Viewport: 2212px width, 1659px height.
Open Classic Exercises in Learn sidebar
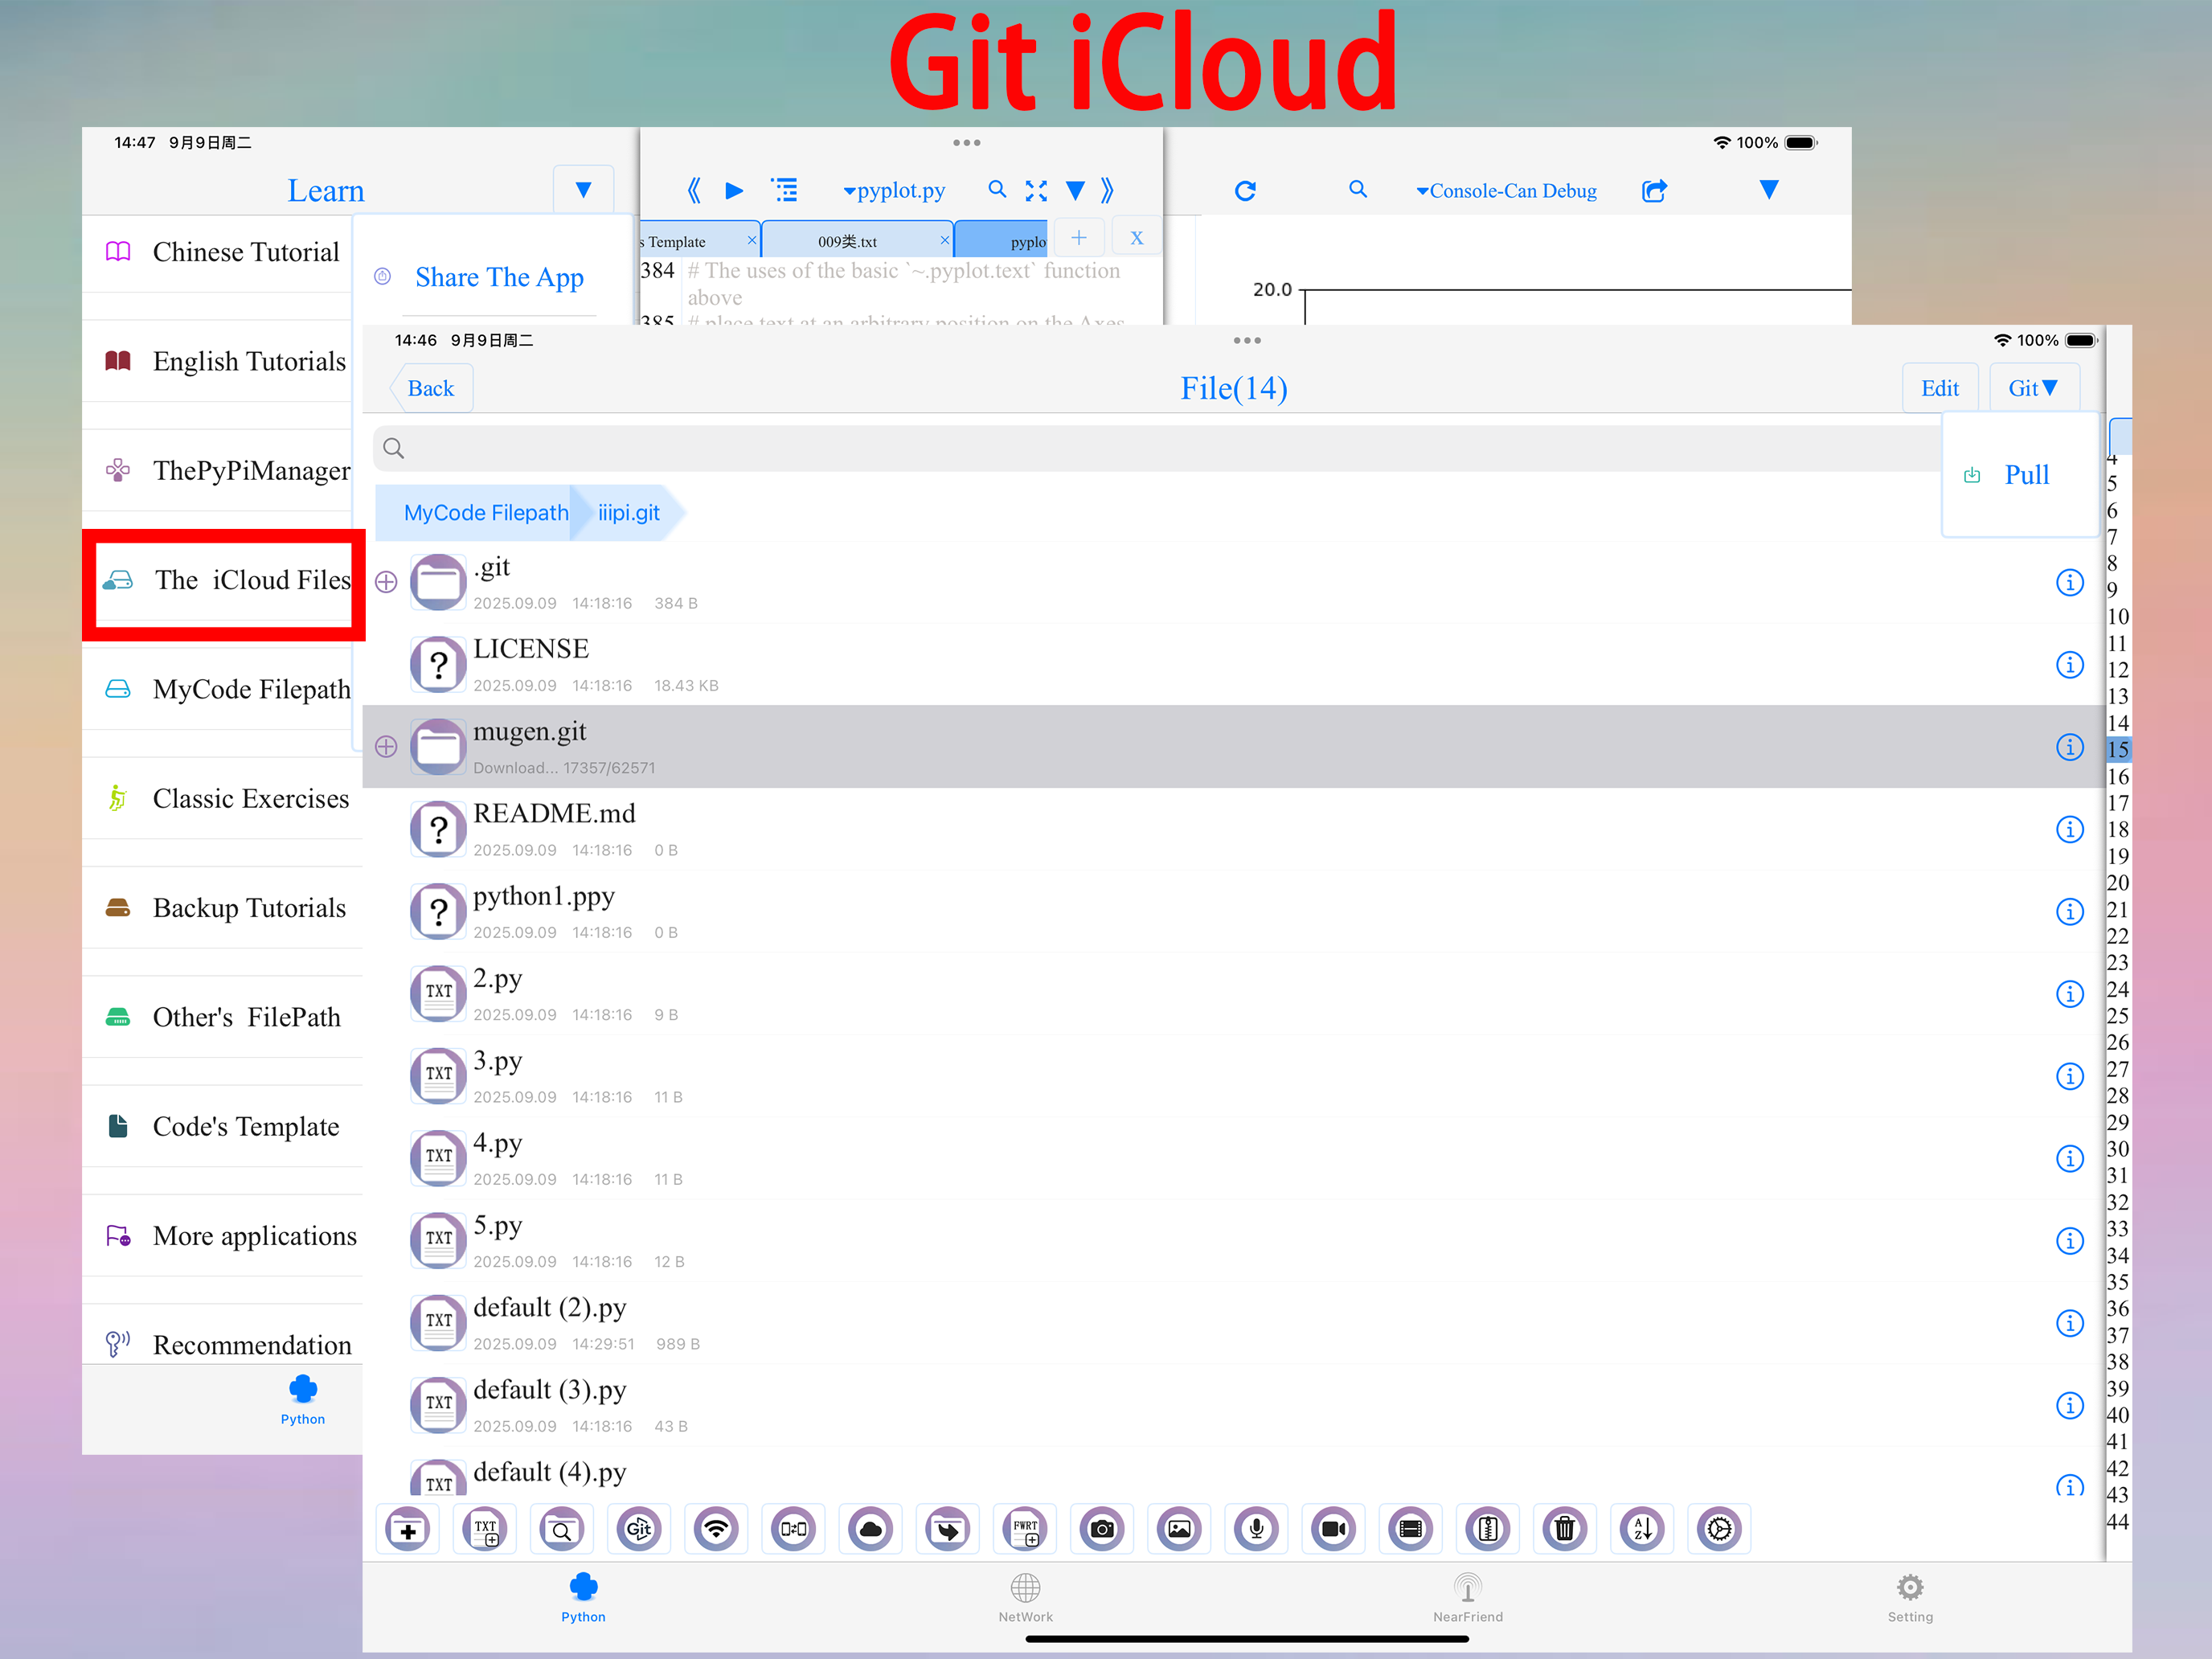tap(222, 799)
